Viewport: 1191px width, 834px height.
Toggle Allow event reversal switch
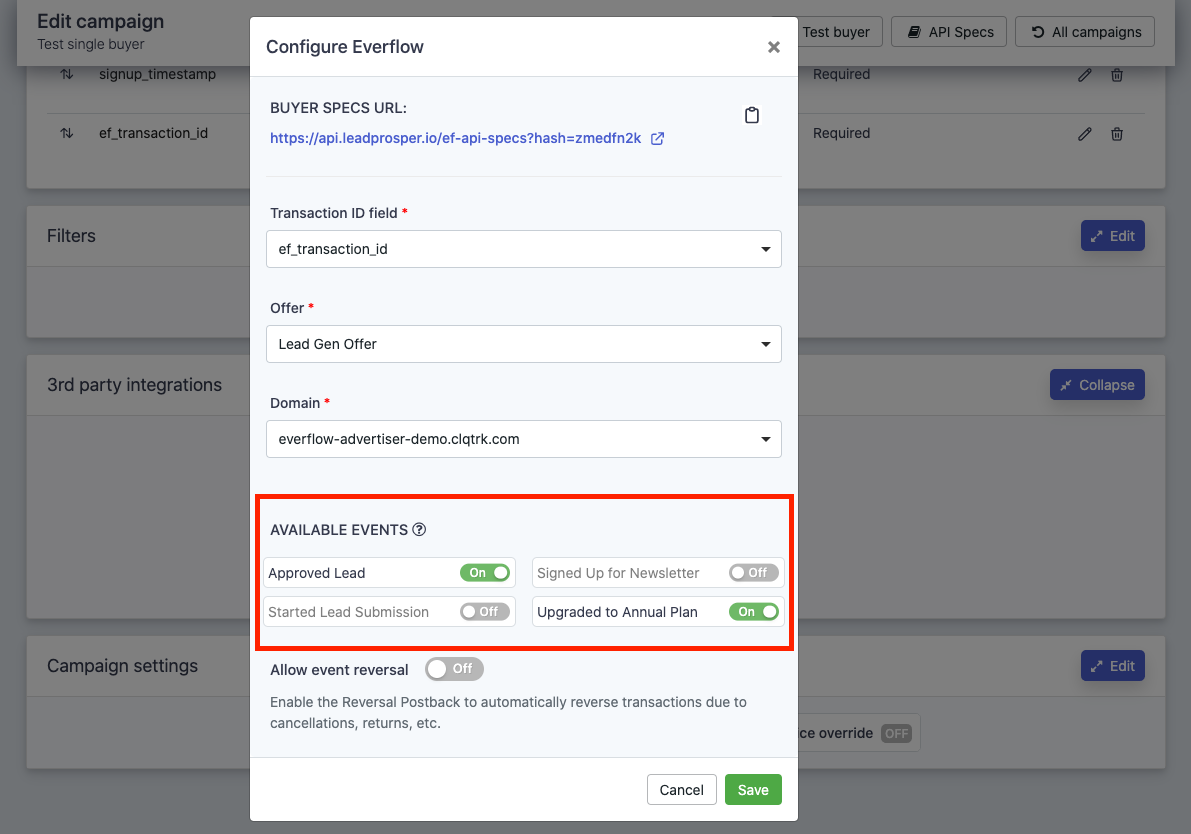click(454, 669)
